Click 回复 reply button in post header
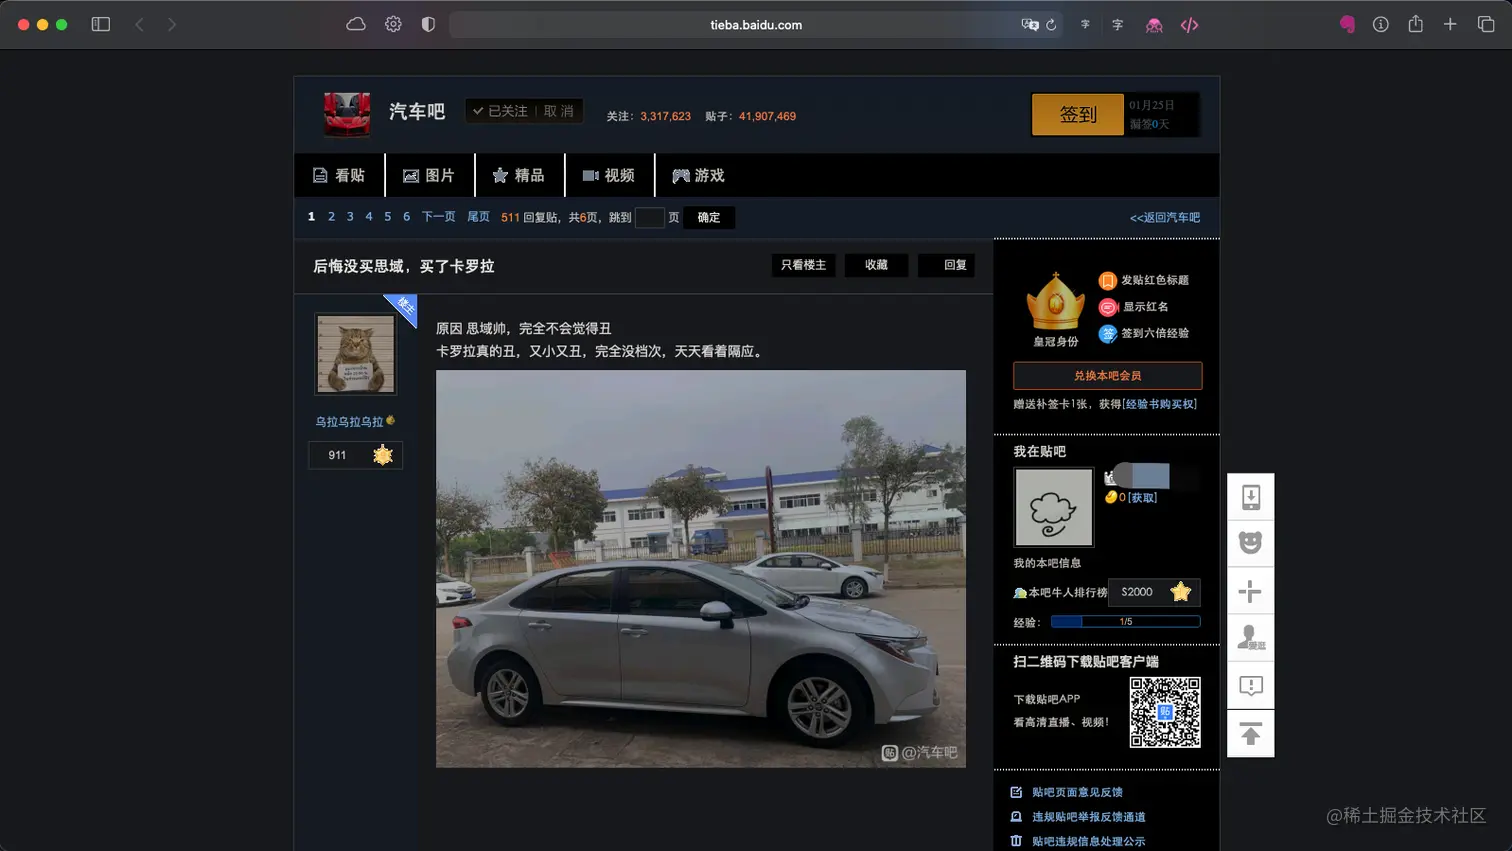The image size is (1512, 851). (x=947, y=265)
